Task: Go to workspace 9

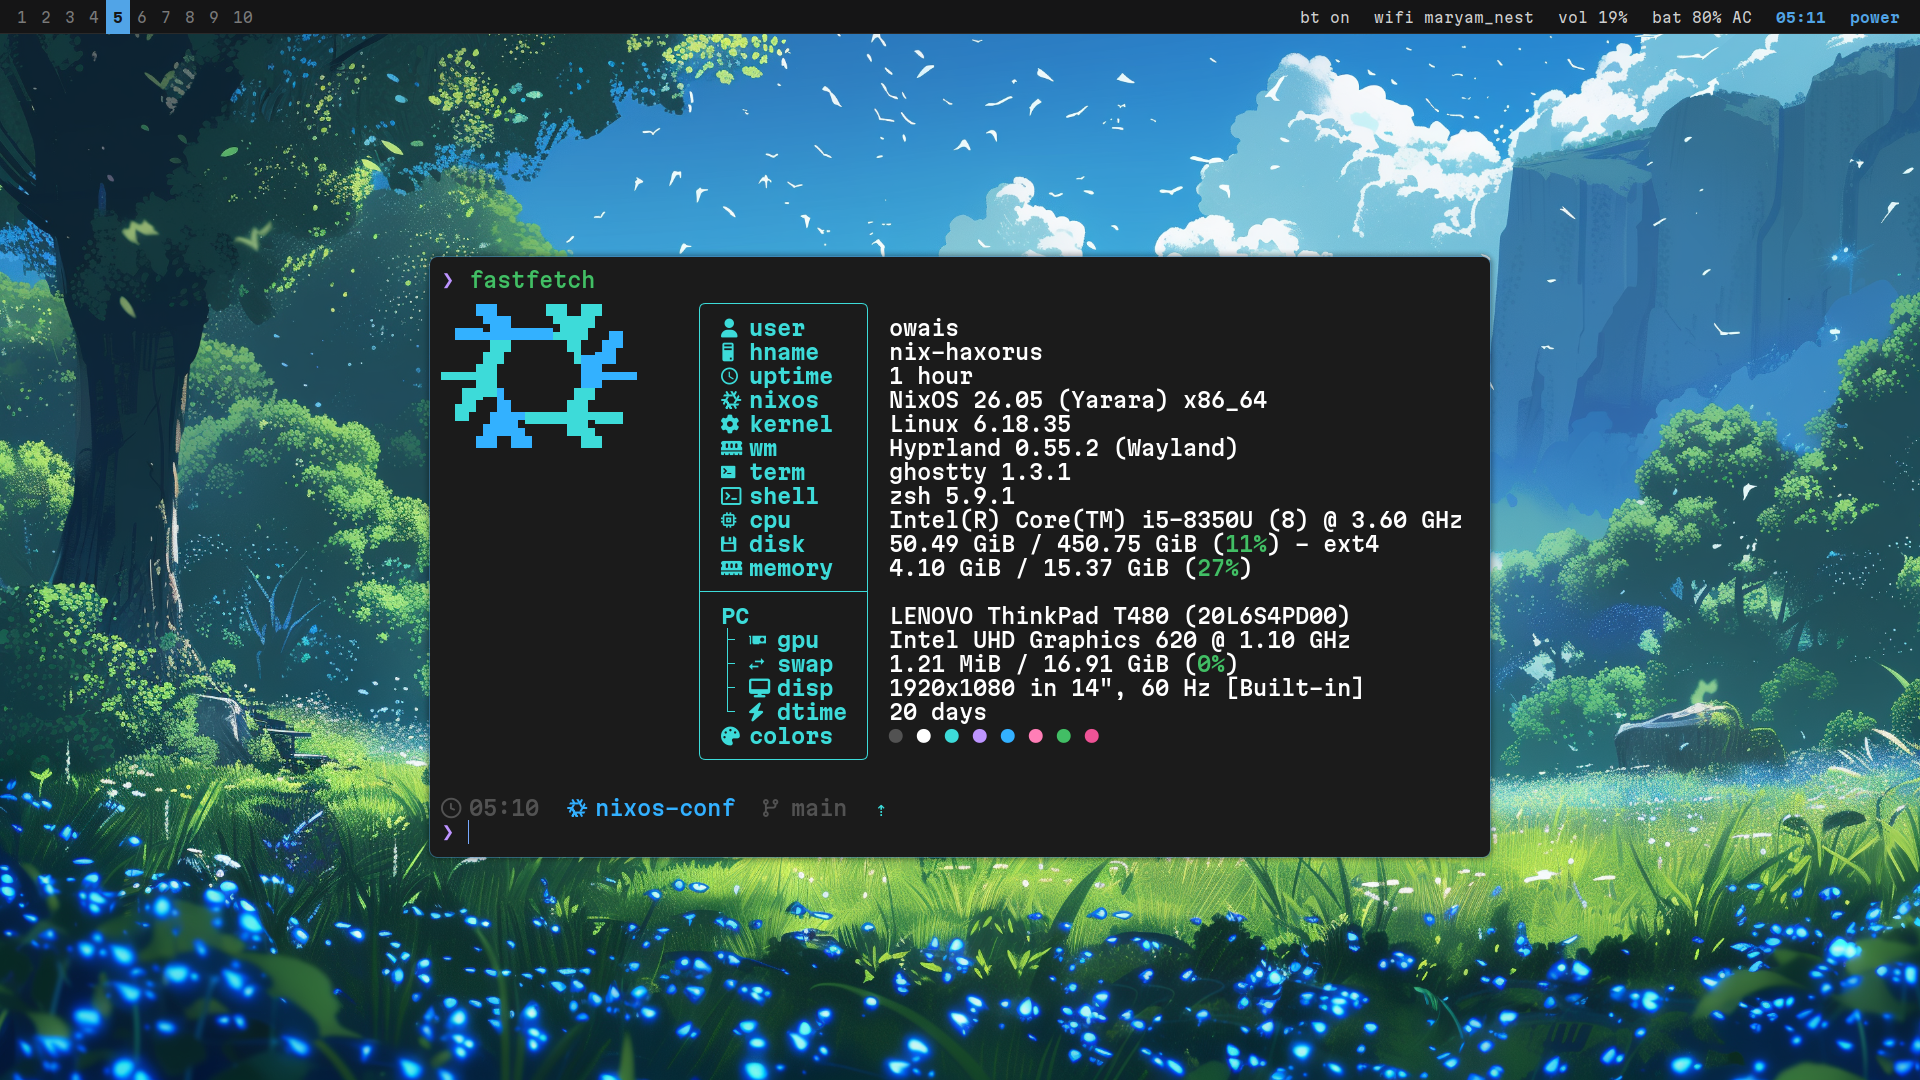Action: pyautogui.click(x=214, y=17)
